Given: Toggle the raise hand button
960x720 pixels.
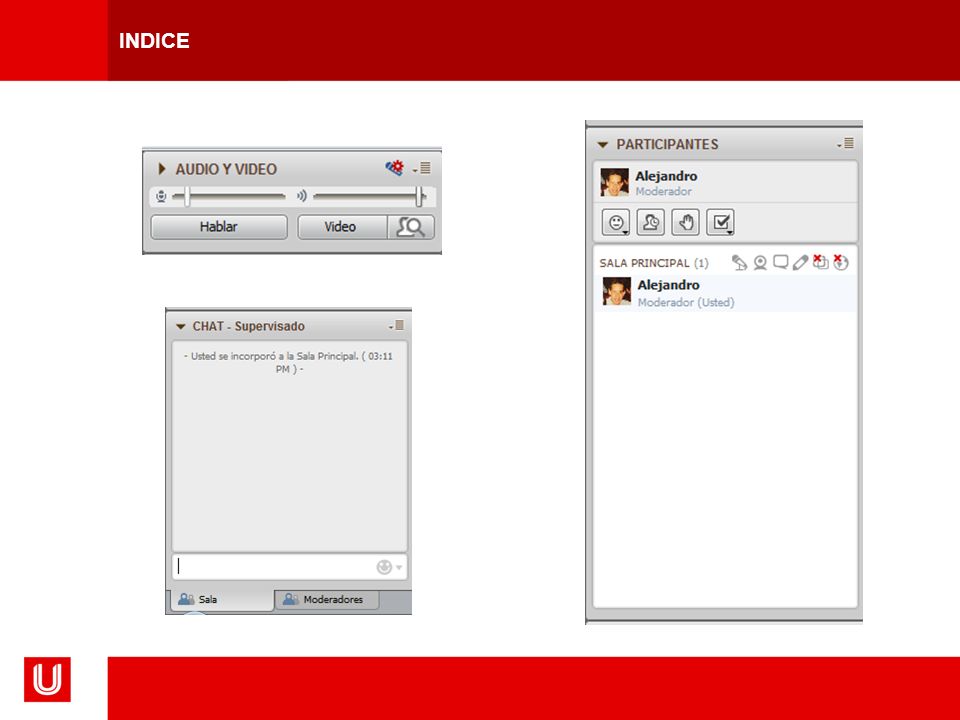Looking at the screenshot, I should 686,222.
